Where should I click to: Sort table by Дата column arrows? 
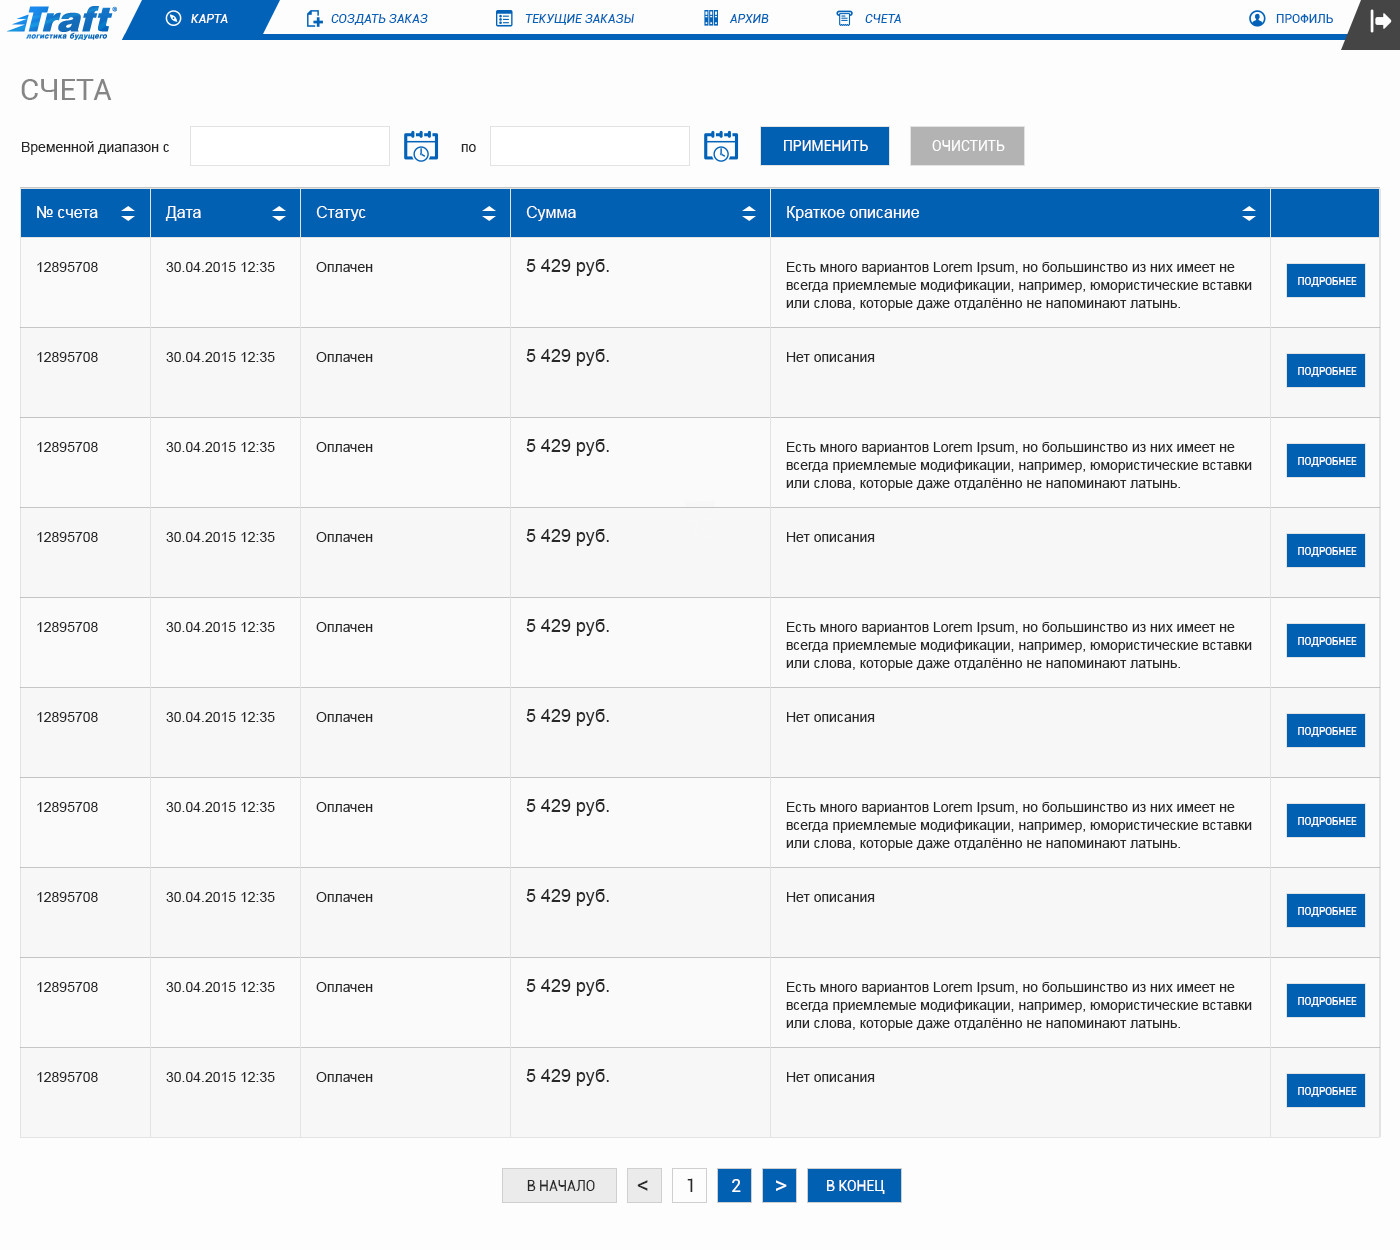point(279,213)
